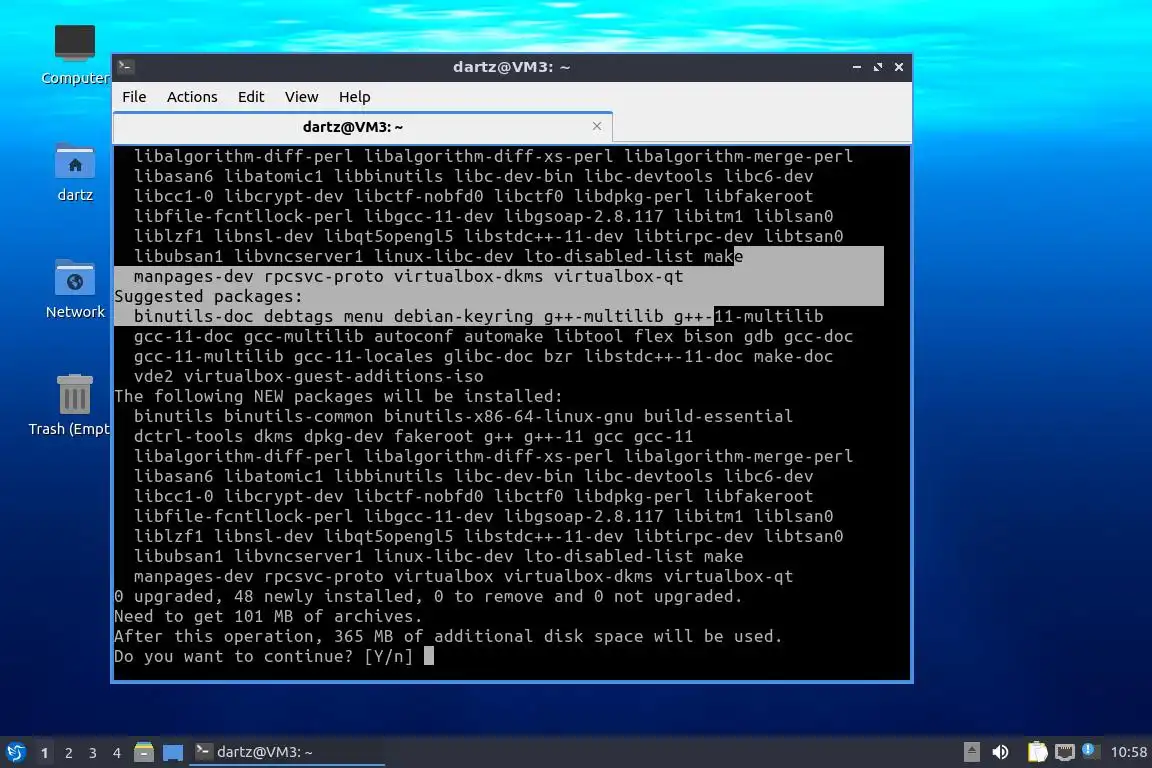Click the removable media eject tray icon
The height and width of the screenshot is (768, 1152).
coord(971,752)
